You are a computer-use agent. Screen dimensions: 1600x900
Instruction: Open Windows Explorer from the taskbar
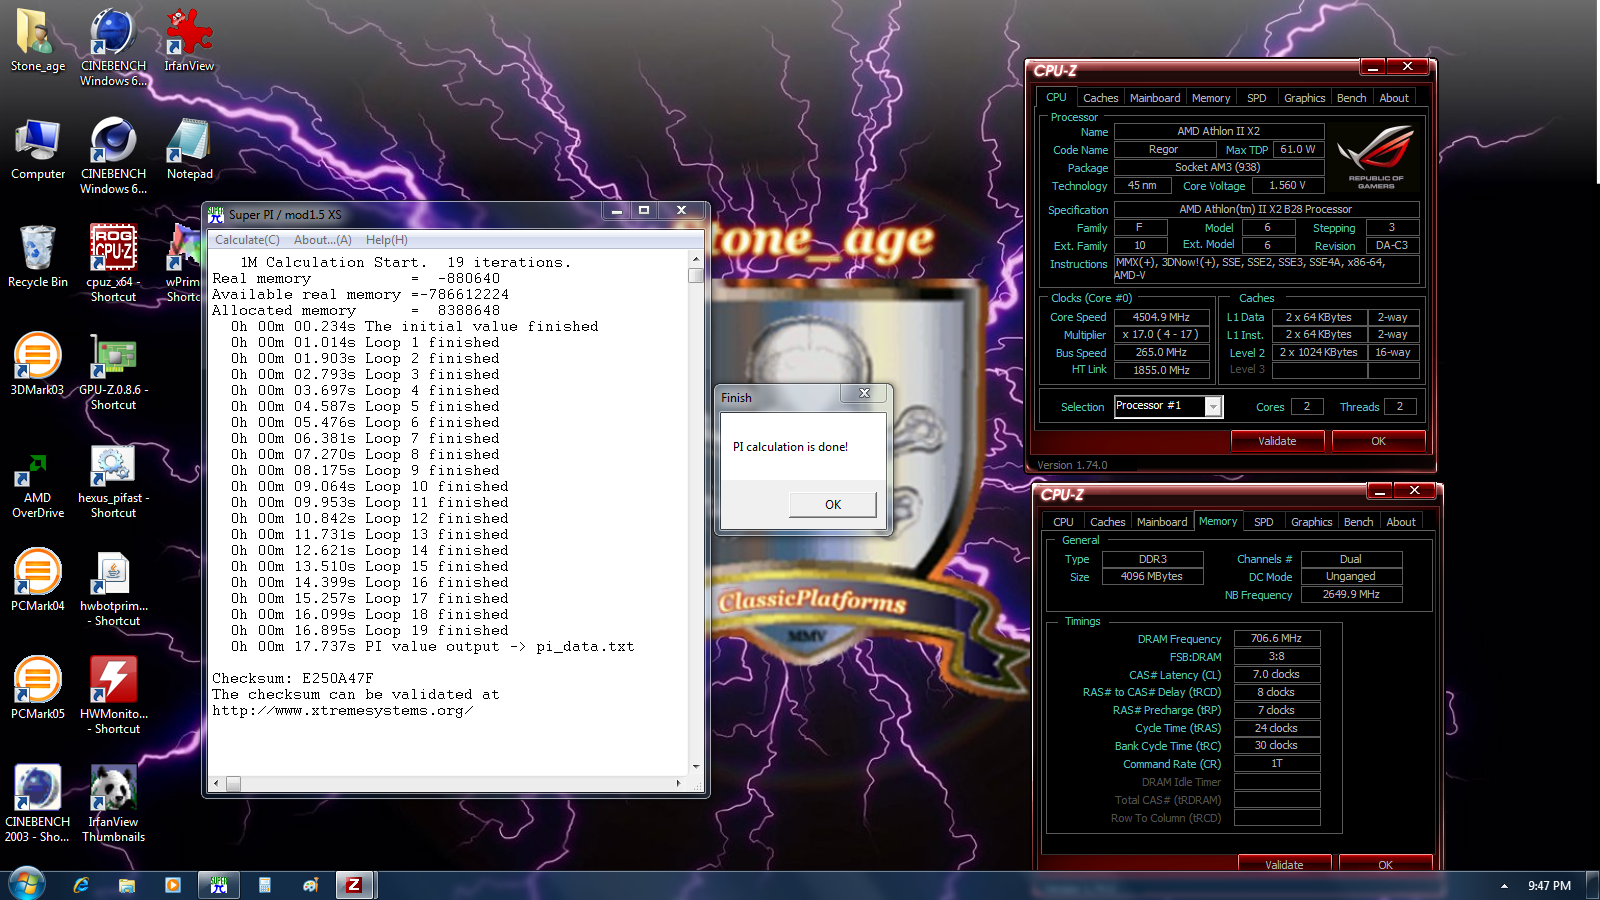127,885
